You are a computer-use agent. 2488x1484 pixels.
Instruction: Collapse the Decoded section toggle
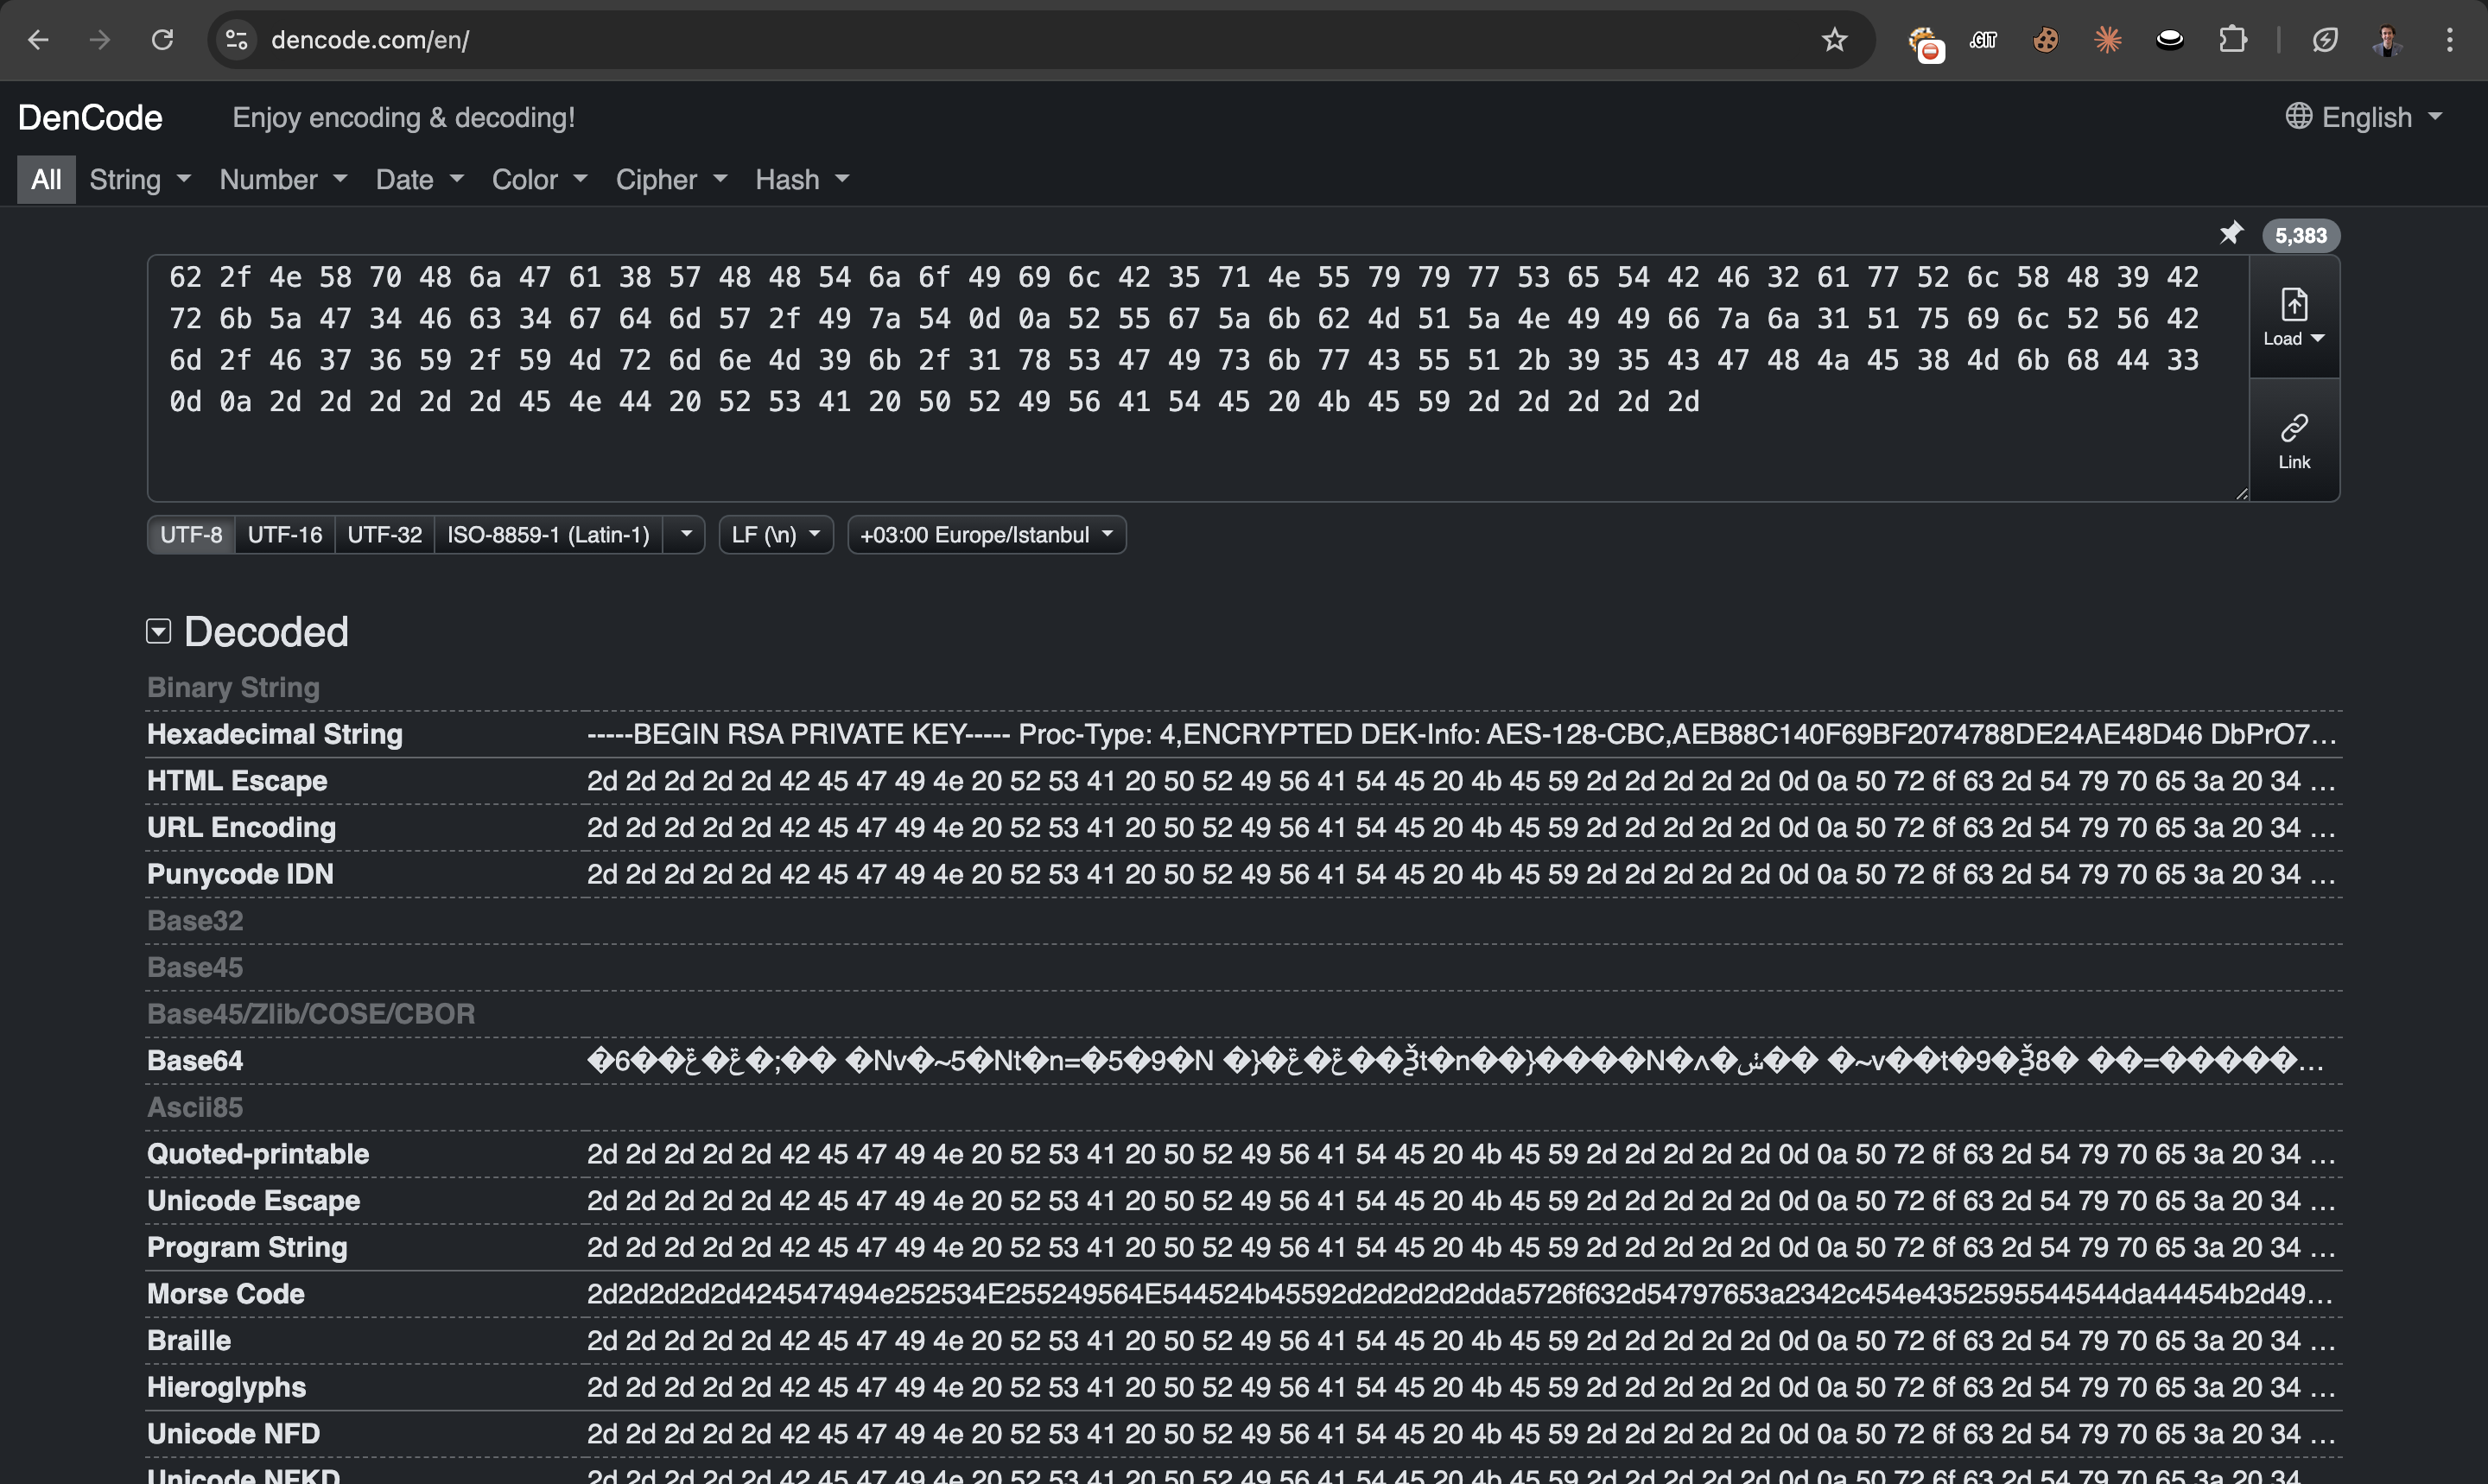(x=159, y=631)
